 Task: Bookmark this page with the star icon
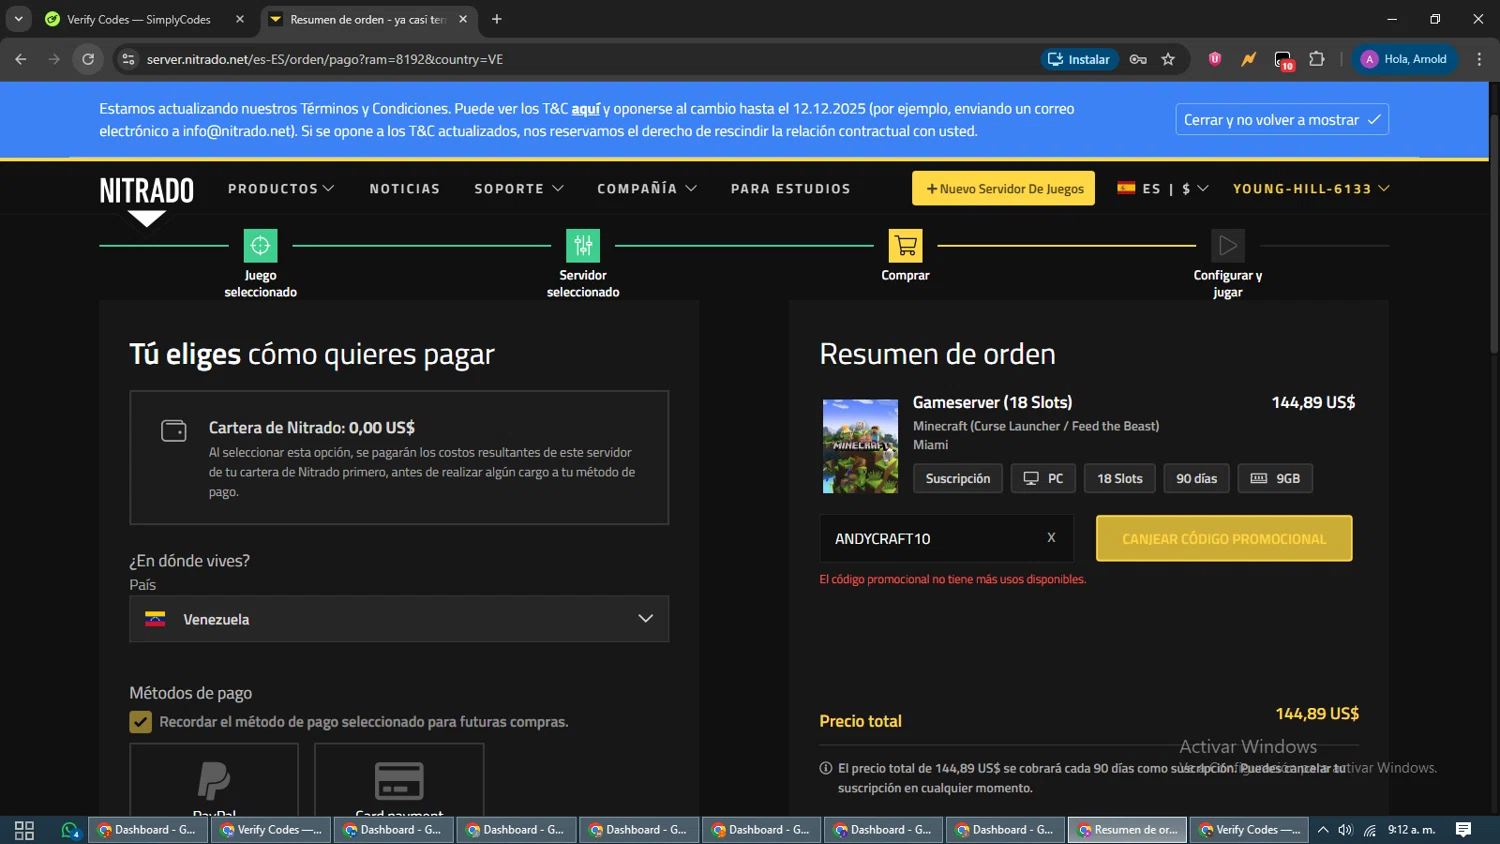(x=1168, y=59)
